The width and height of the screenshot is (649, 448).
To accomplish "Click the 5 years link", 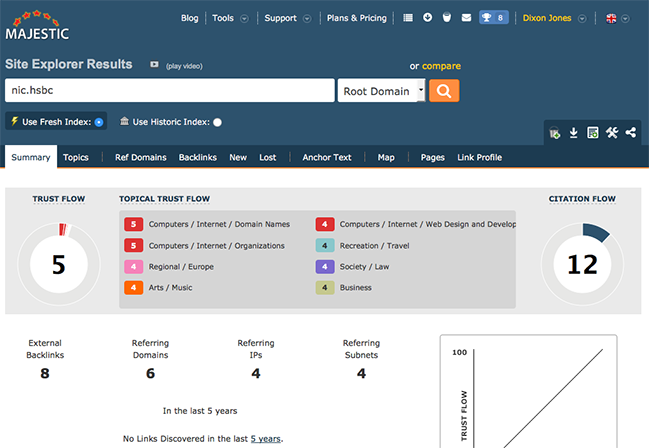I will (265, 438).
